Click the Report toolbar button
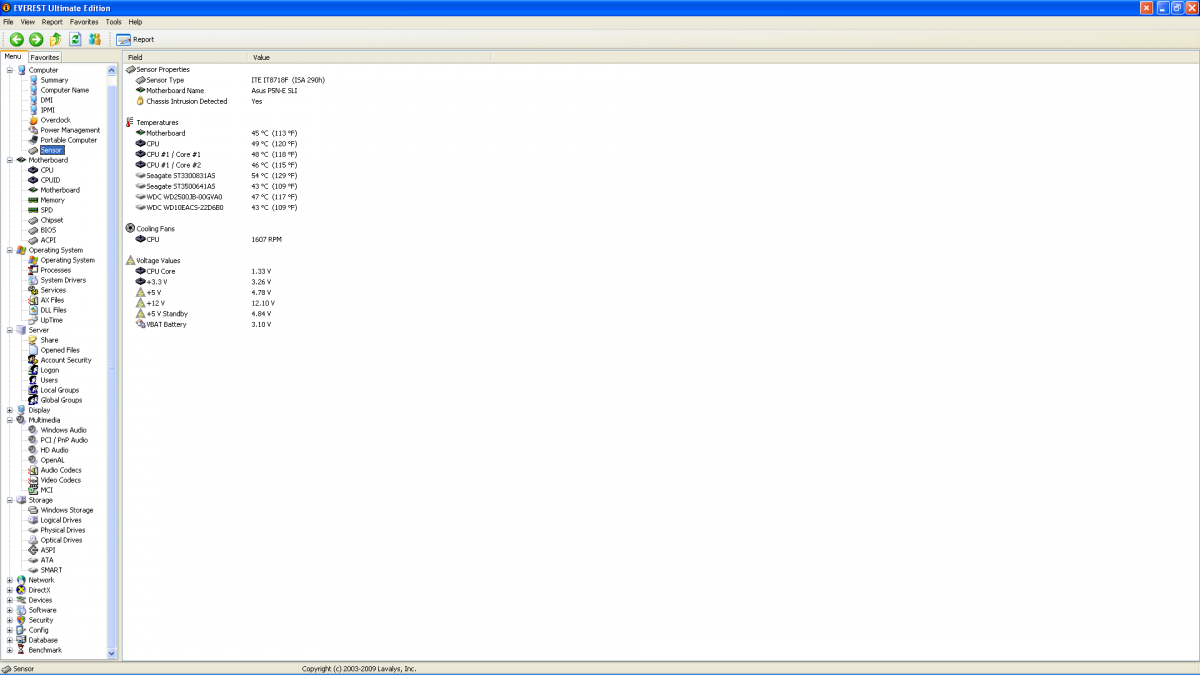The image size is (1200, 675). [135, 39]
